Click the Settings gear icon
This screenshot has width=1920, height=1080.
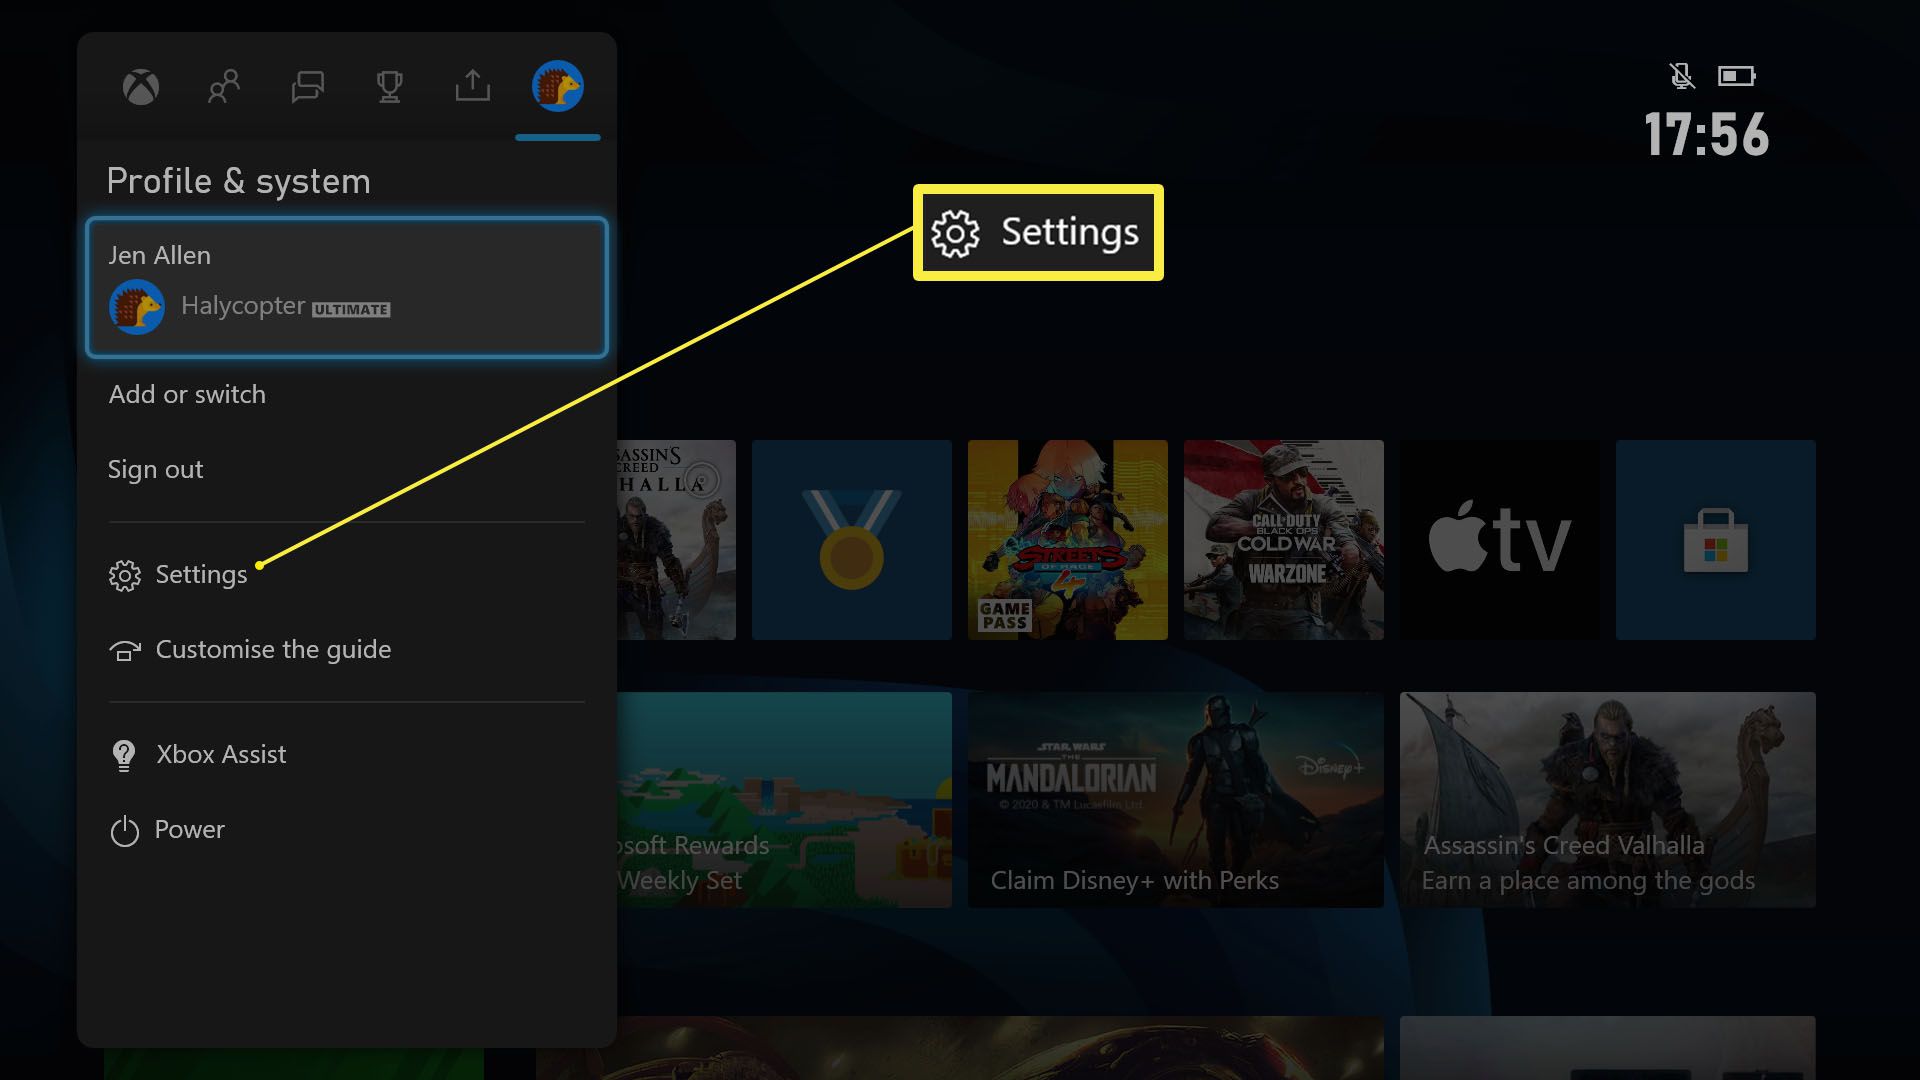point(123,574)
